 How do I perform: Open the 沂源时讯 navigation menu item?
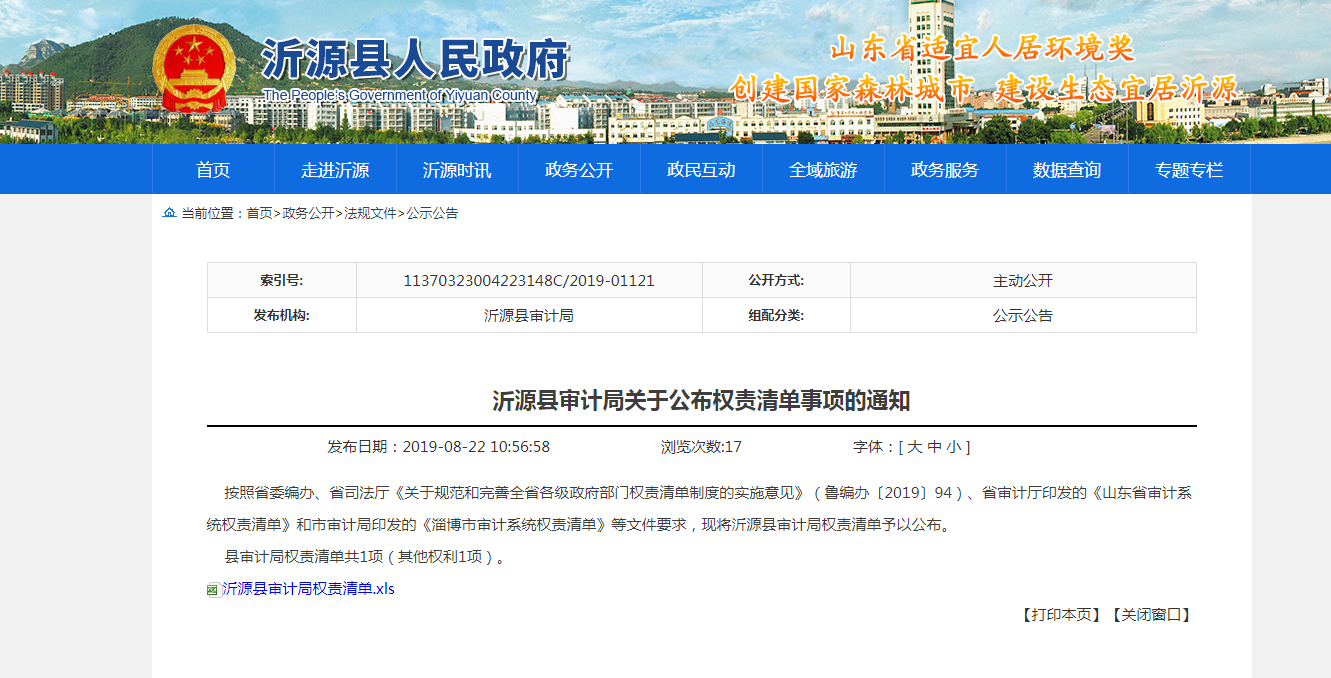(x=457, y=170)
